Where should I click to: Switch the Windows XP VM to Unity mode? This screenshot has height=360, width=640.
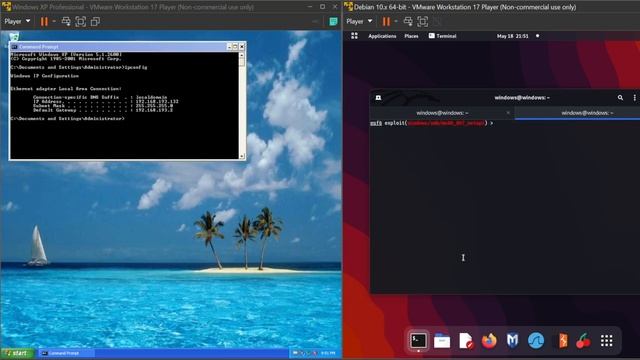(95, 21)
